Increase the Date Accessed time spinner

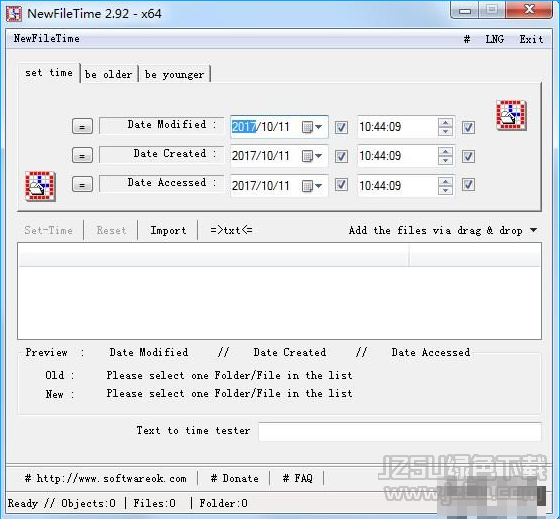[445, 181]
